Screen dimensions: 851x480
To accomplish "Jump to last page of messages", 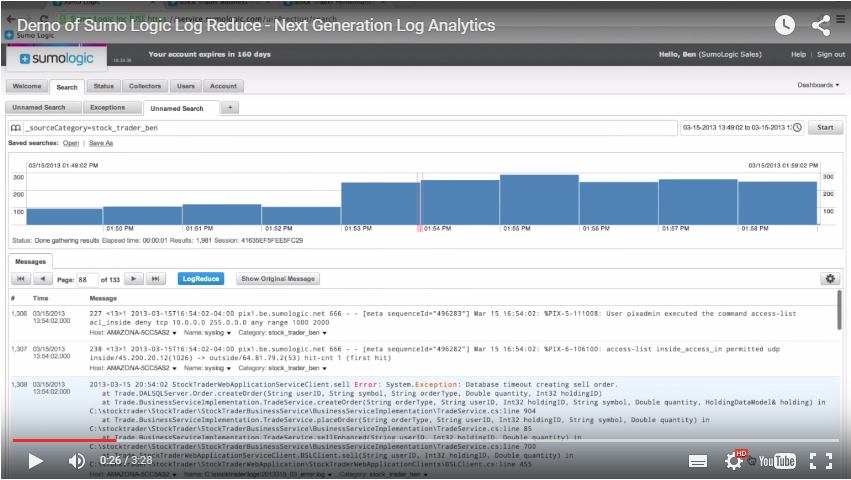I will [x=155, y=279].
